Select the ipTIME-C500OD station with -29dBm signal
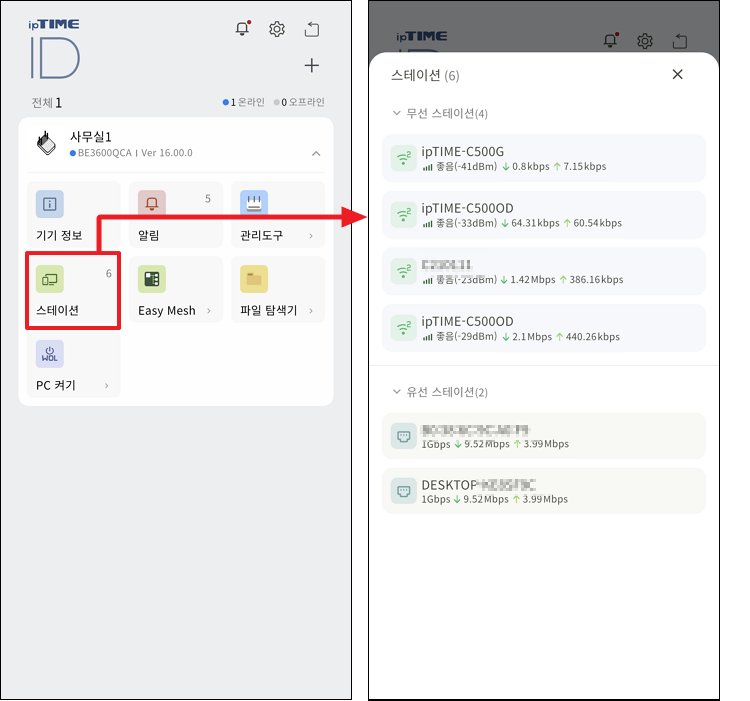Screen dimensions: 750x701 [x=544, y=328]
